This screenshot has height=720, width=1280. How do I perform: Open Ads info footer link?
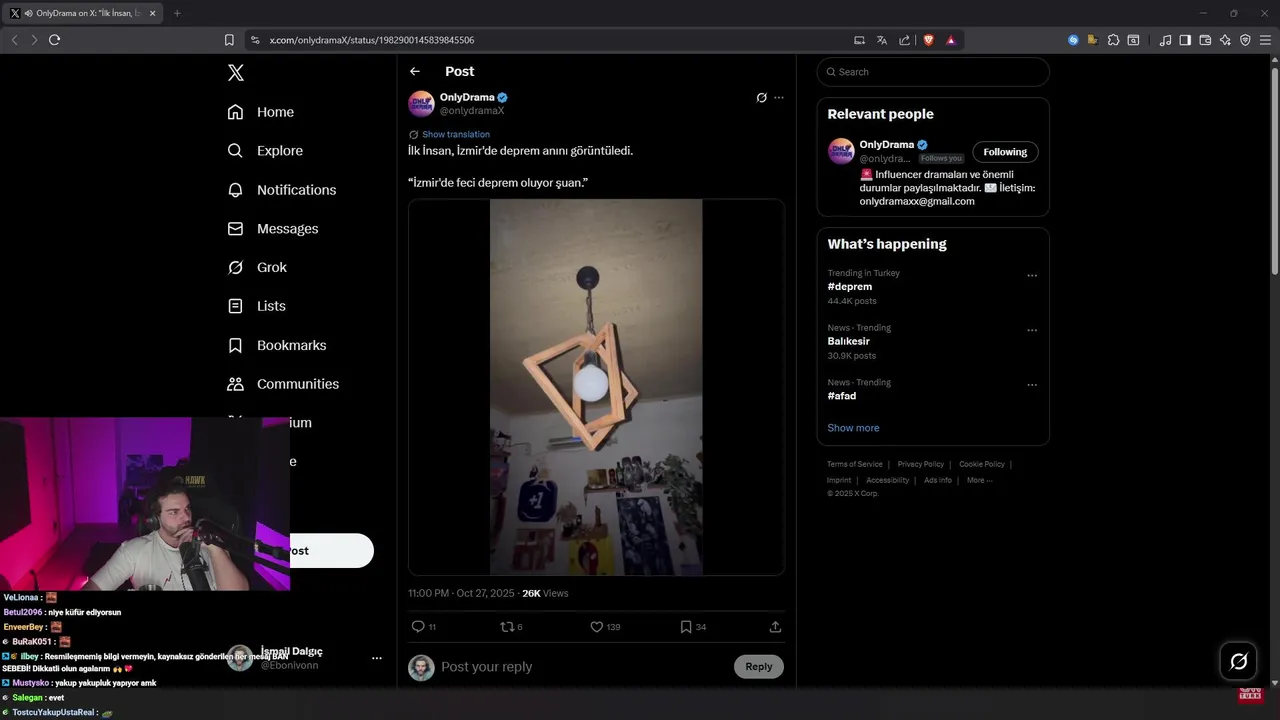coord(938,480)
